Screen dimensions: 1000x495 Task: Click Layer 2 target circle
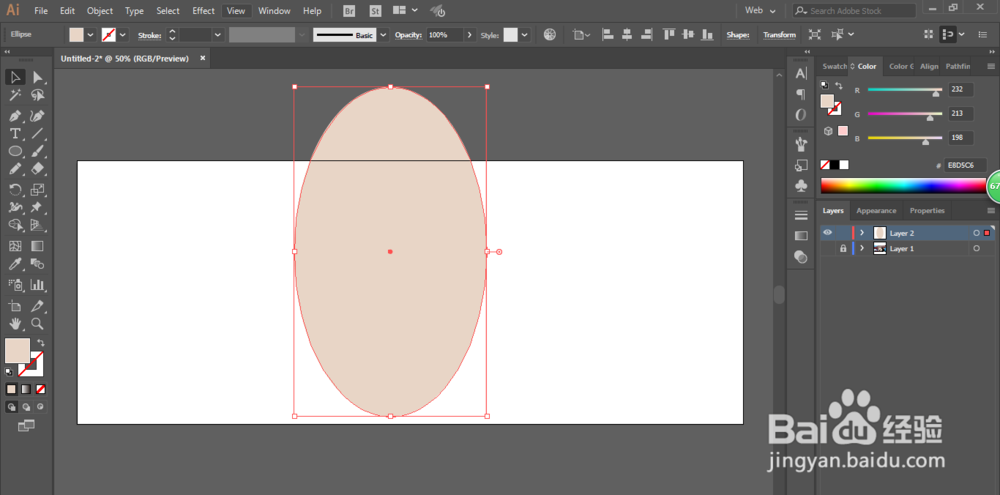976,233
